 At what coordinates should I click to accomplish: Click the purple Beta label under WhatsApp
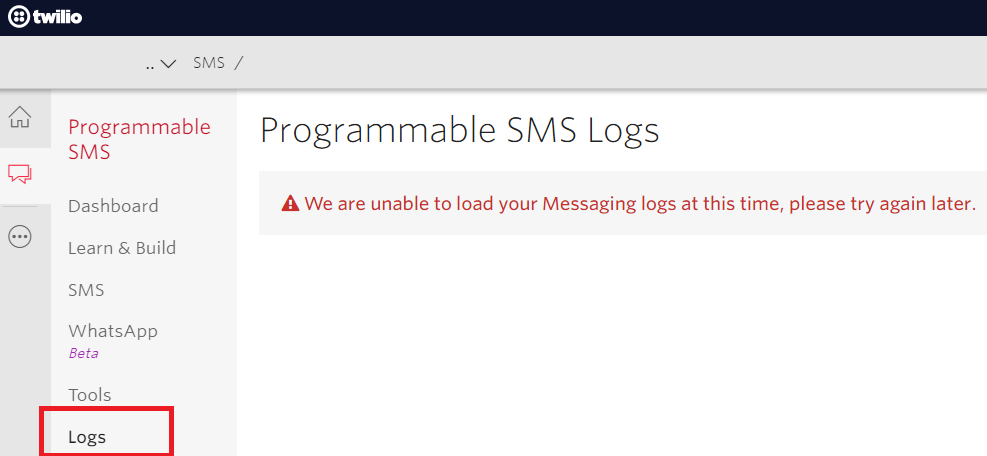click(83, 353)
